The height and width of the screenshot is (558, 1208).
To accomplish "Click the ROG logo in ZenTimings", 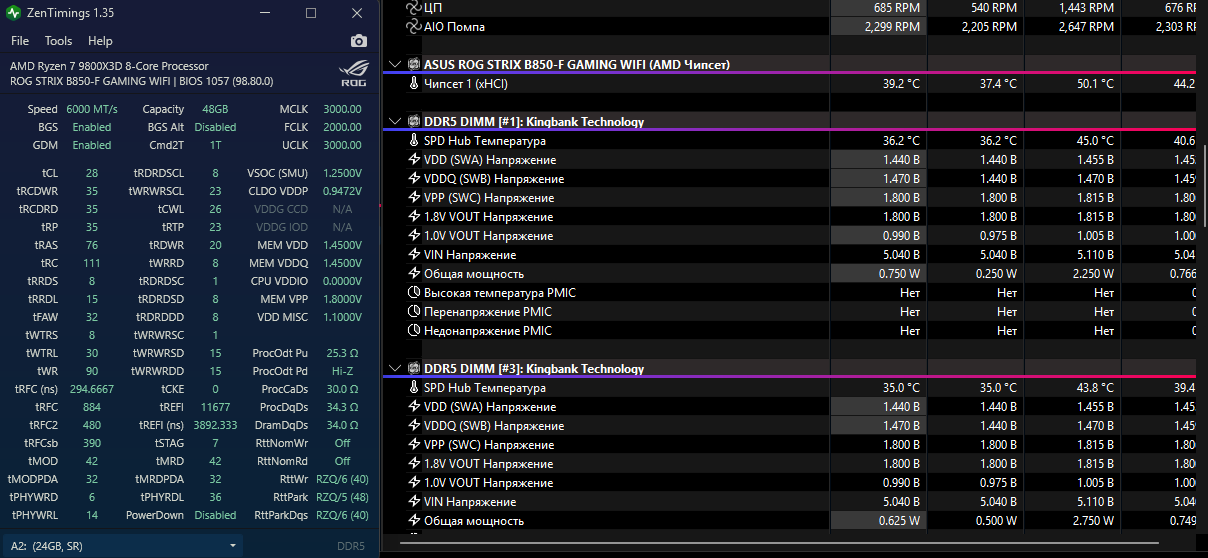I will [x=353, y=74].
